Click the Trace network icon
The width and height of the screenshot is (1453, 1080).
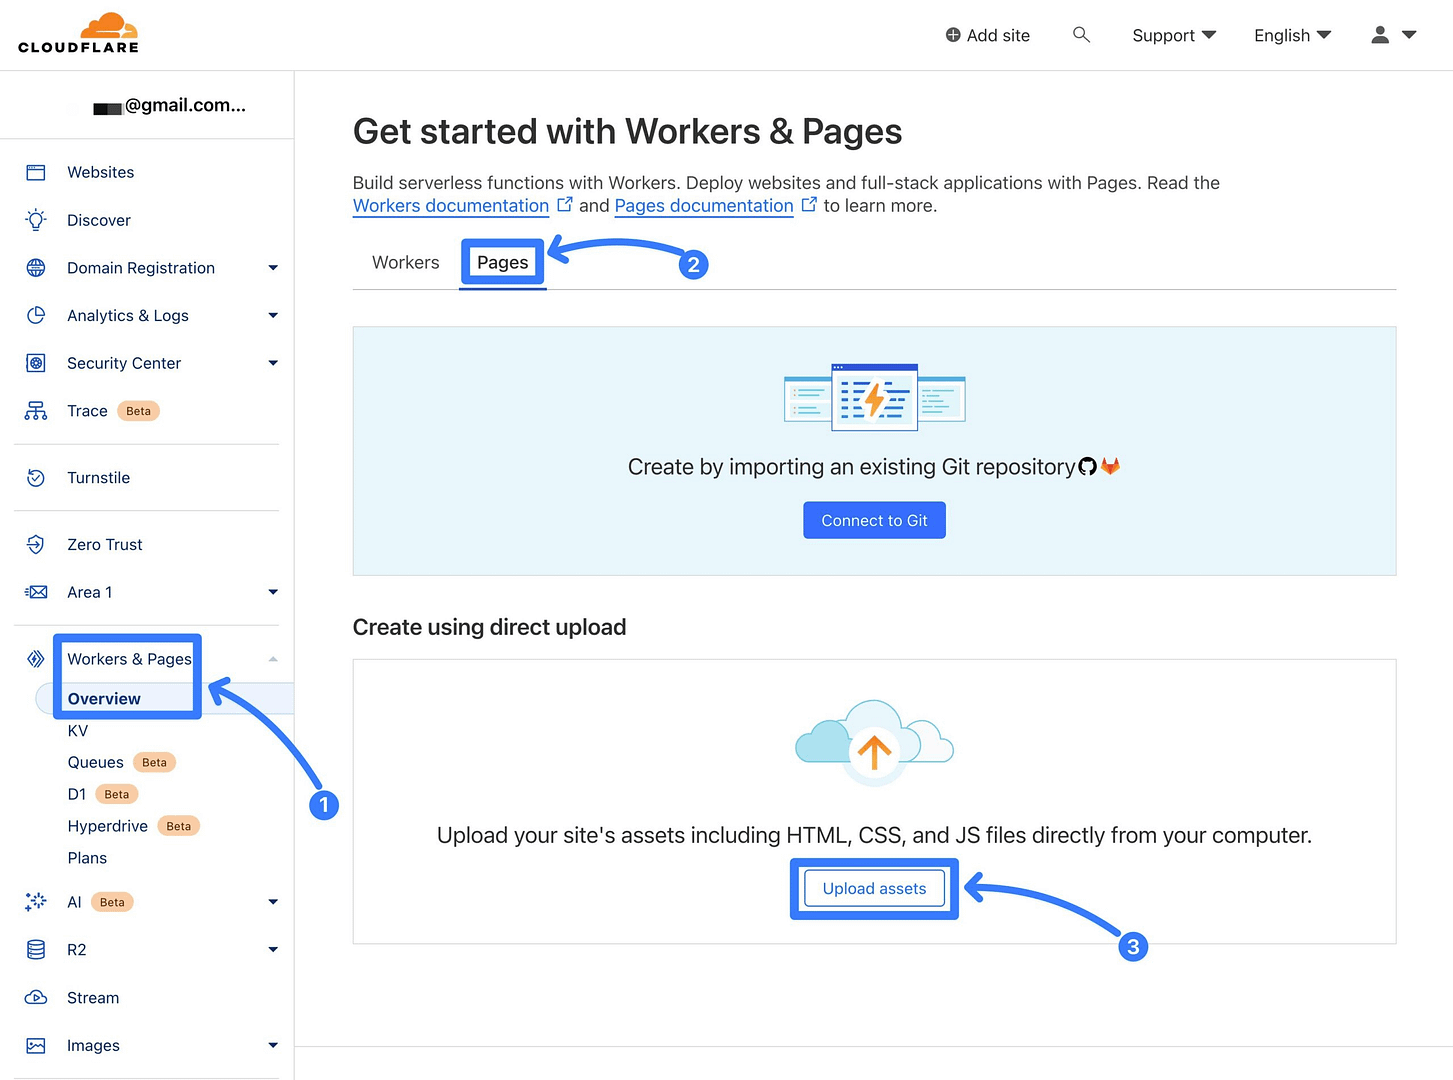[36, 411]
